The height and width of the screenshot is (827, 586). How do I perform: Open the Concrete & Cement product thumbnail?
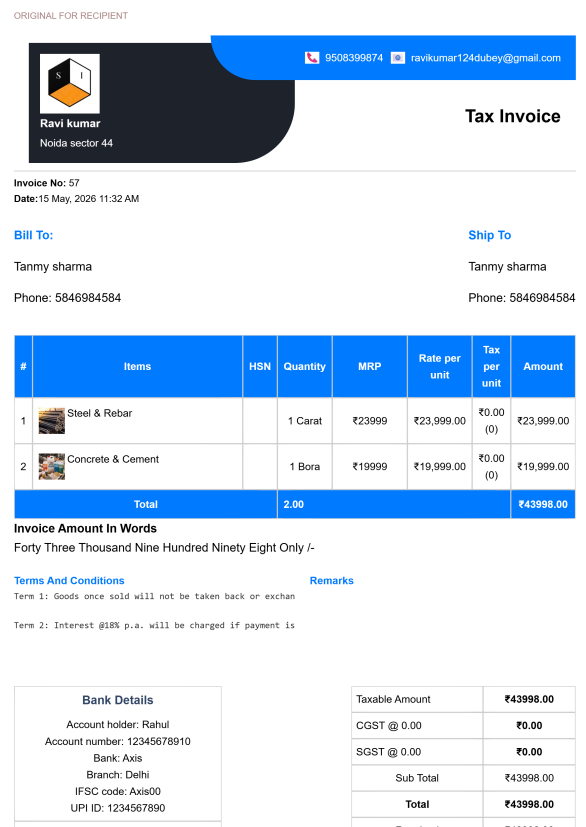coord(52,467)
